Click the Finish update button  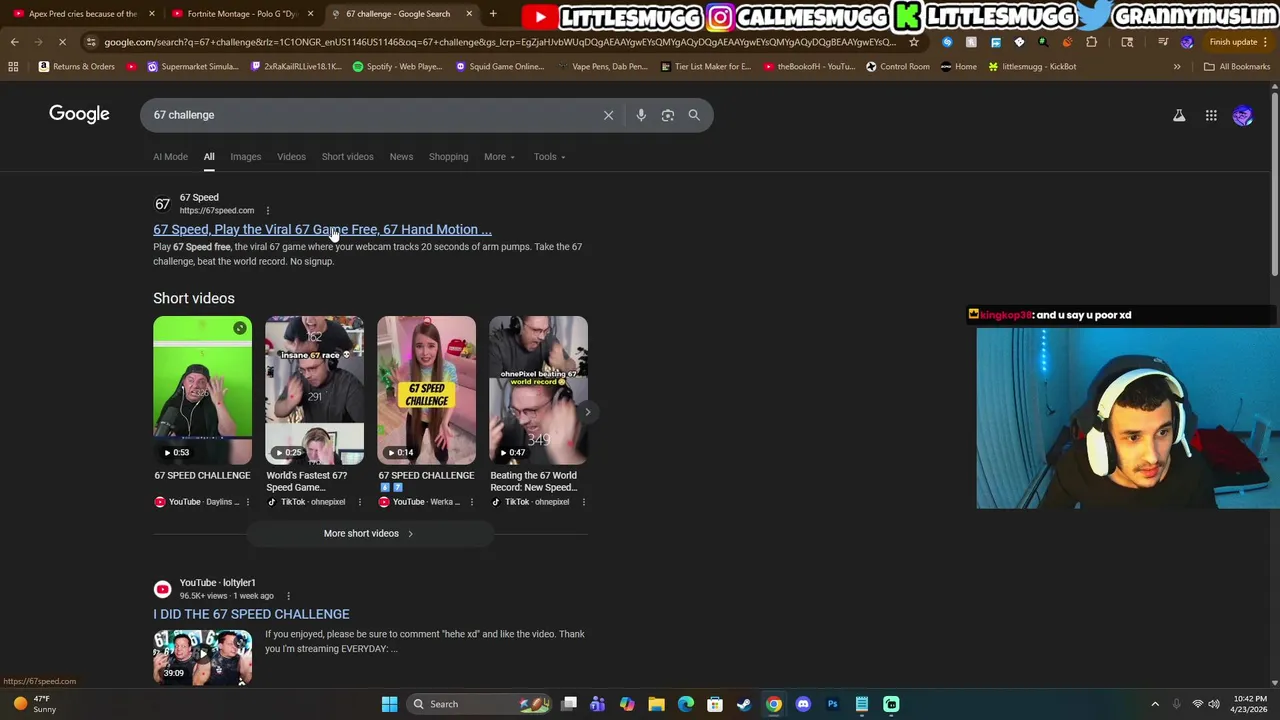coord(1239,42)
